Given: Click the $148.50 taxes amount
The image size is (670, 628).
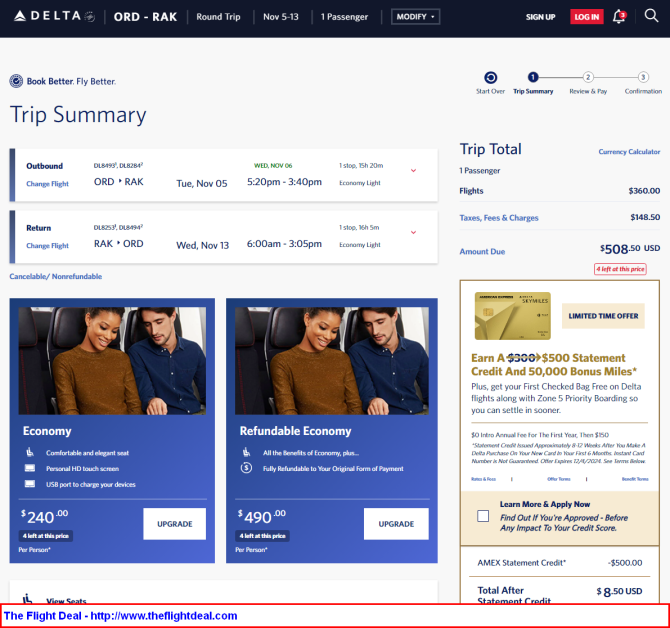Looking at the screenshot, I should (645, 217).
